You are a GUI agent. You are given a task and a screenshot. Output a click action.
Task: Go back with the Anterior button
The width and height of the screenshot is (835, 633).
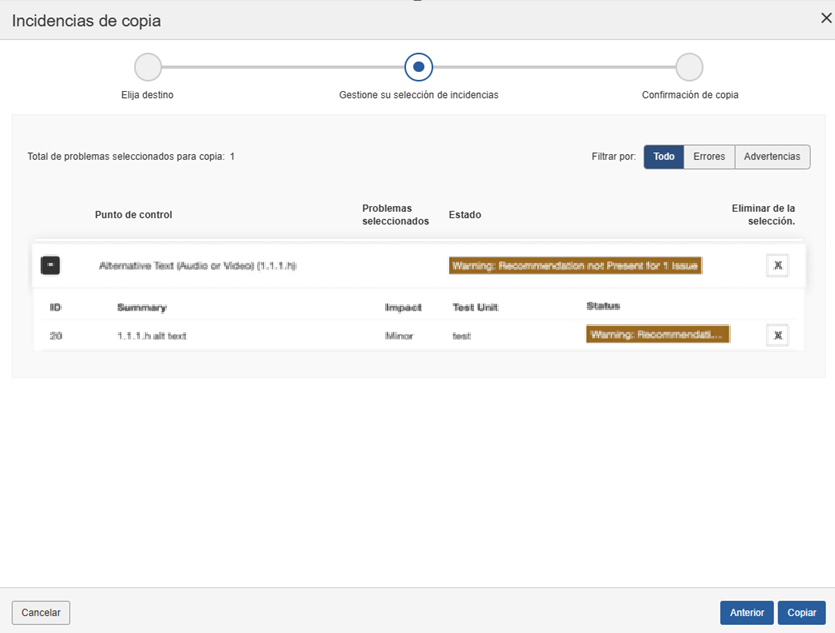[x=746, y=613]
